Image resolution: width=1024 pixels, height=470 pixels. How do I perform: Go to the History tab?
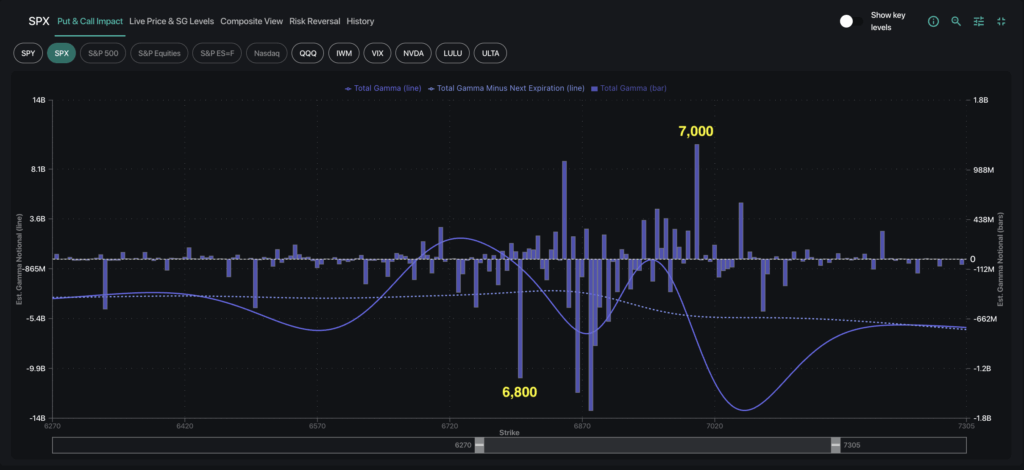[x=360, y=21]
